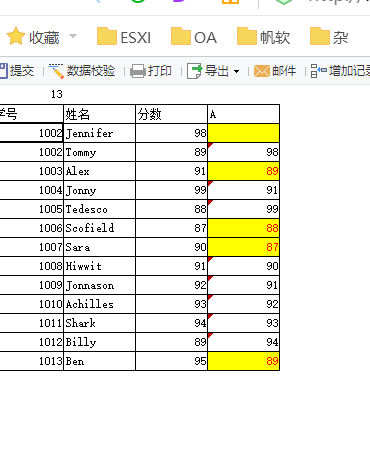Select column A cell in Hiwwit's row
Image resolution: width=370 pixels, height=453 pixels.
tap(243, 266)
